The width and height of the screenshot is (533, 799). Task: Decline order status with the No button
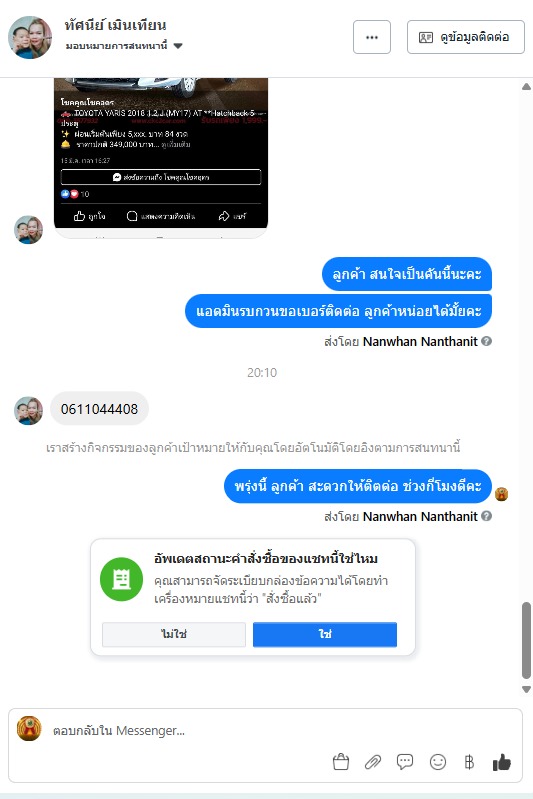tap(174, 634)
